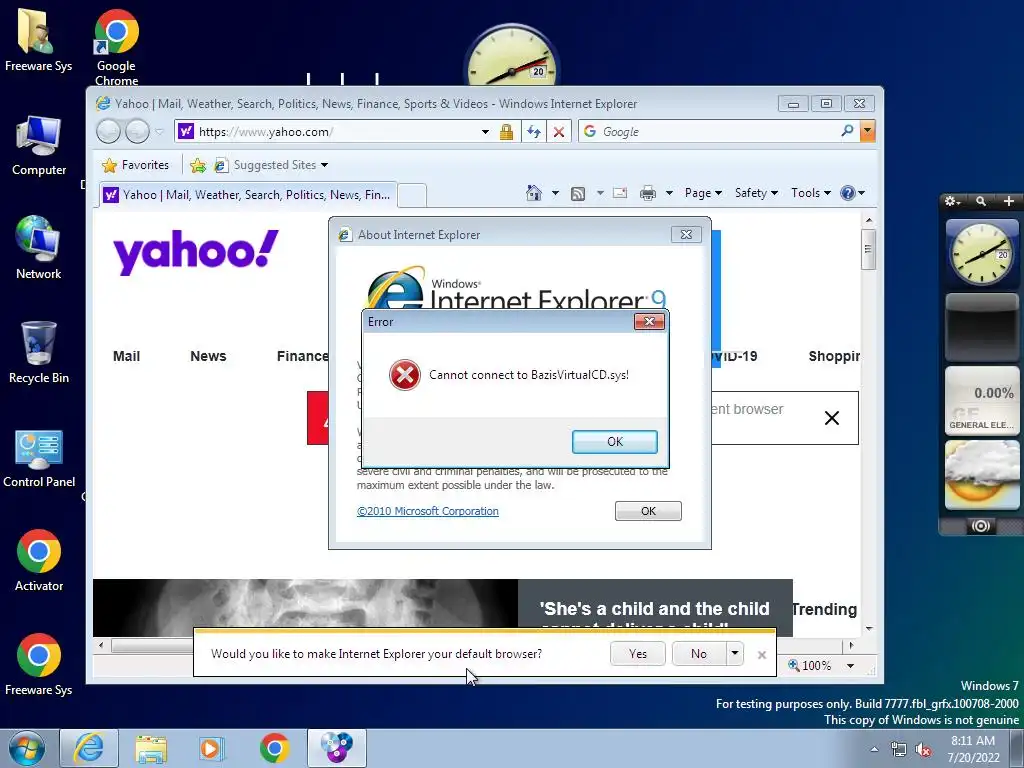The height and width of the screenshot is (768, 1024).
Task: Click Internet Explorer taskbar icon
Action: click(x=89, y=748)
